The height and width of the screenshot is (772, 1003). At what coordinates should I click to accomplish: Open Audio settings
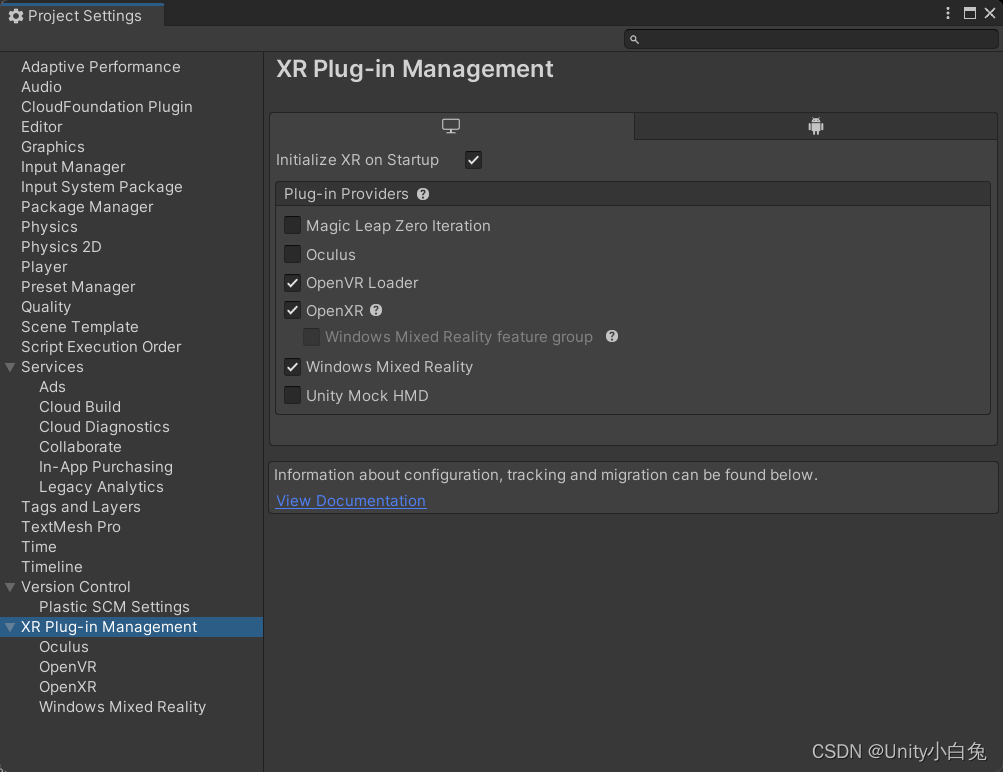[x=42, y=87]
